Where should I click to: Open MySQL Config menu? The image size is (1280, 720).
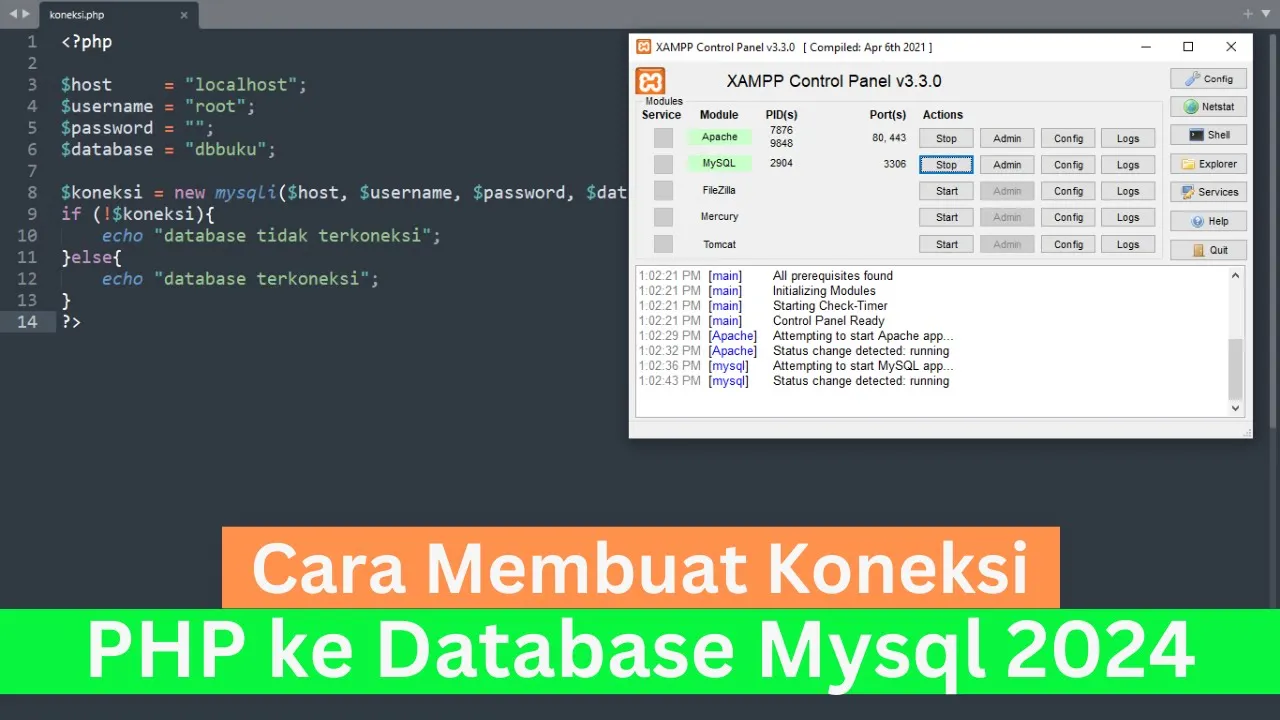pos(1068,165)
